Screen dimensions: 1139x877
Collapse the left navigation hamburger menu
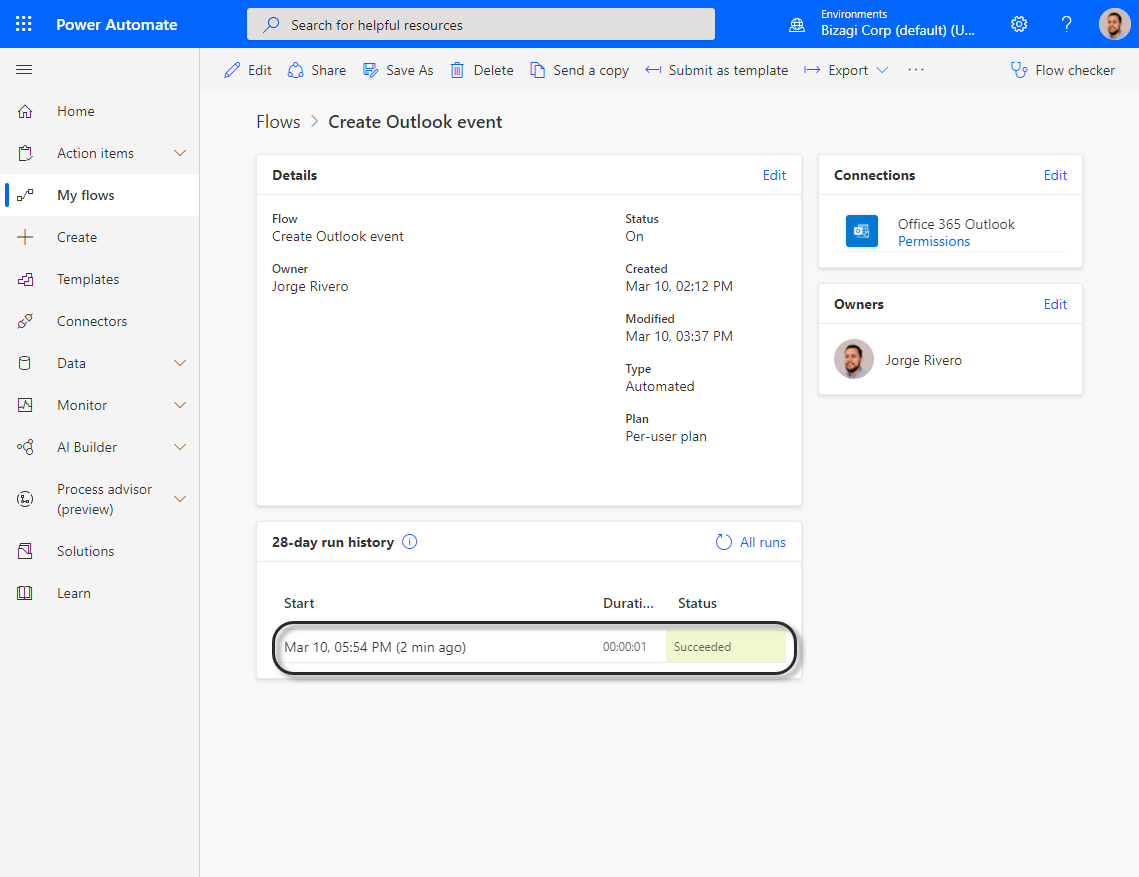tap(24, 70)
